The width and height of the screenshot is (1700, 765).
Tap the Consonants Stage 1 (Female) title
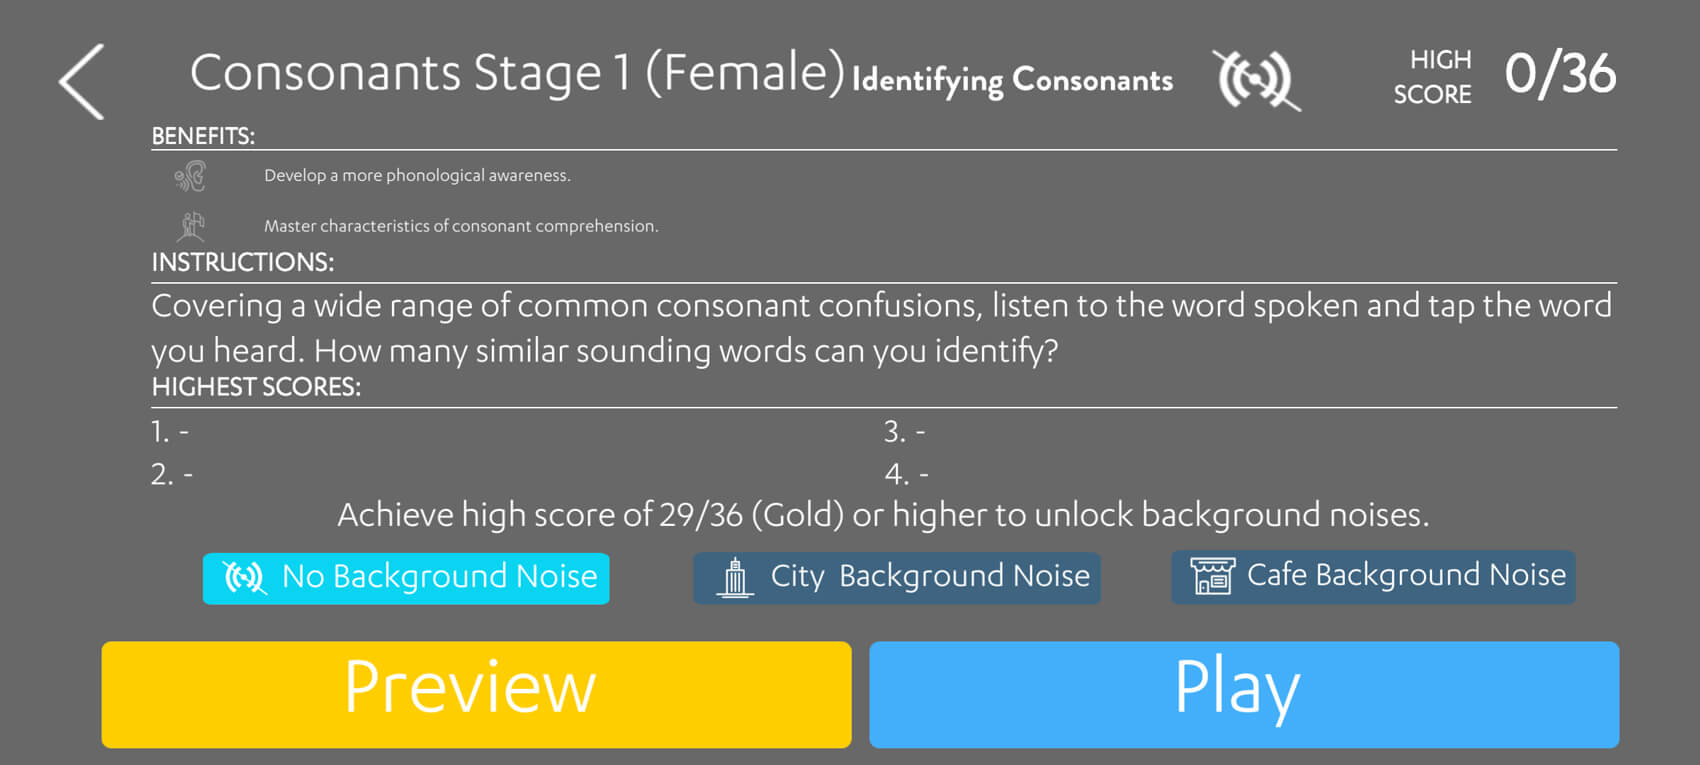[x=517, y=74]
